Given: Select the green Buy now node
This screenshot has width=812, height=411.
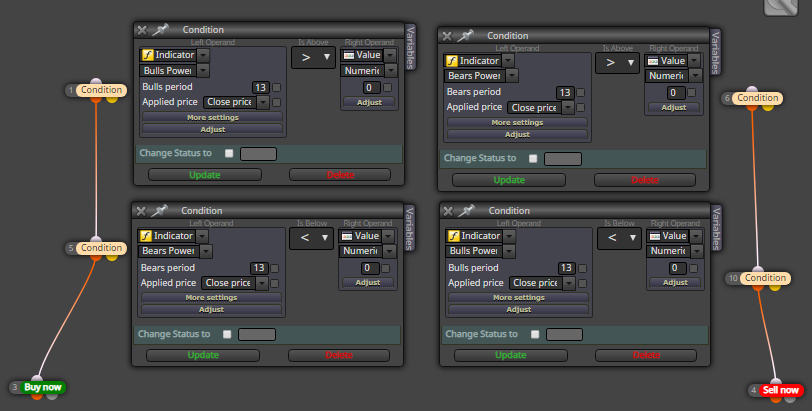Looking at the screenshot, I should click(43, 387).
